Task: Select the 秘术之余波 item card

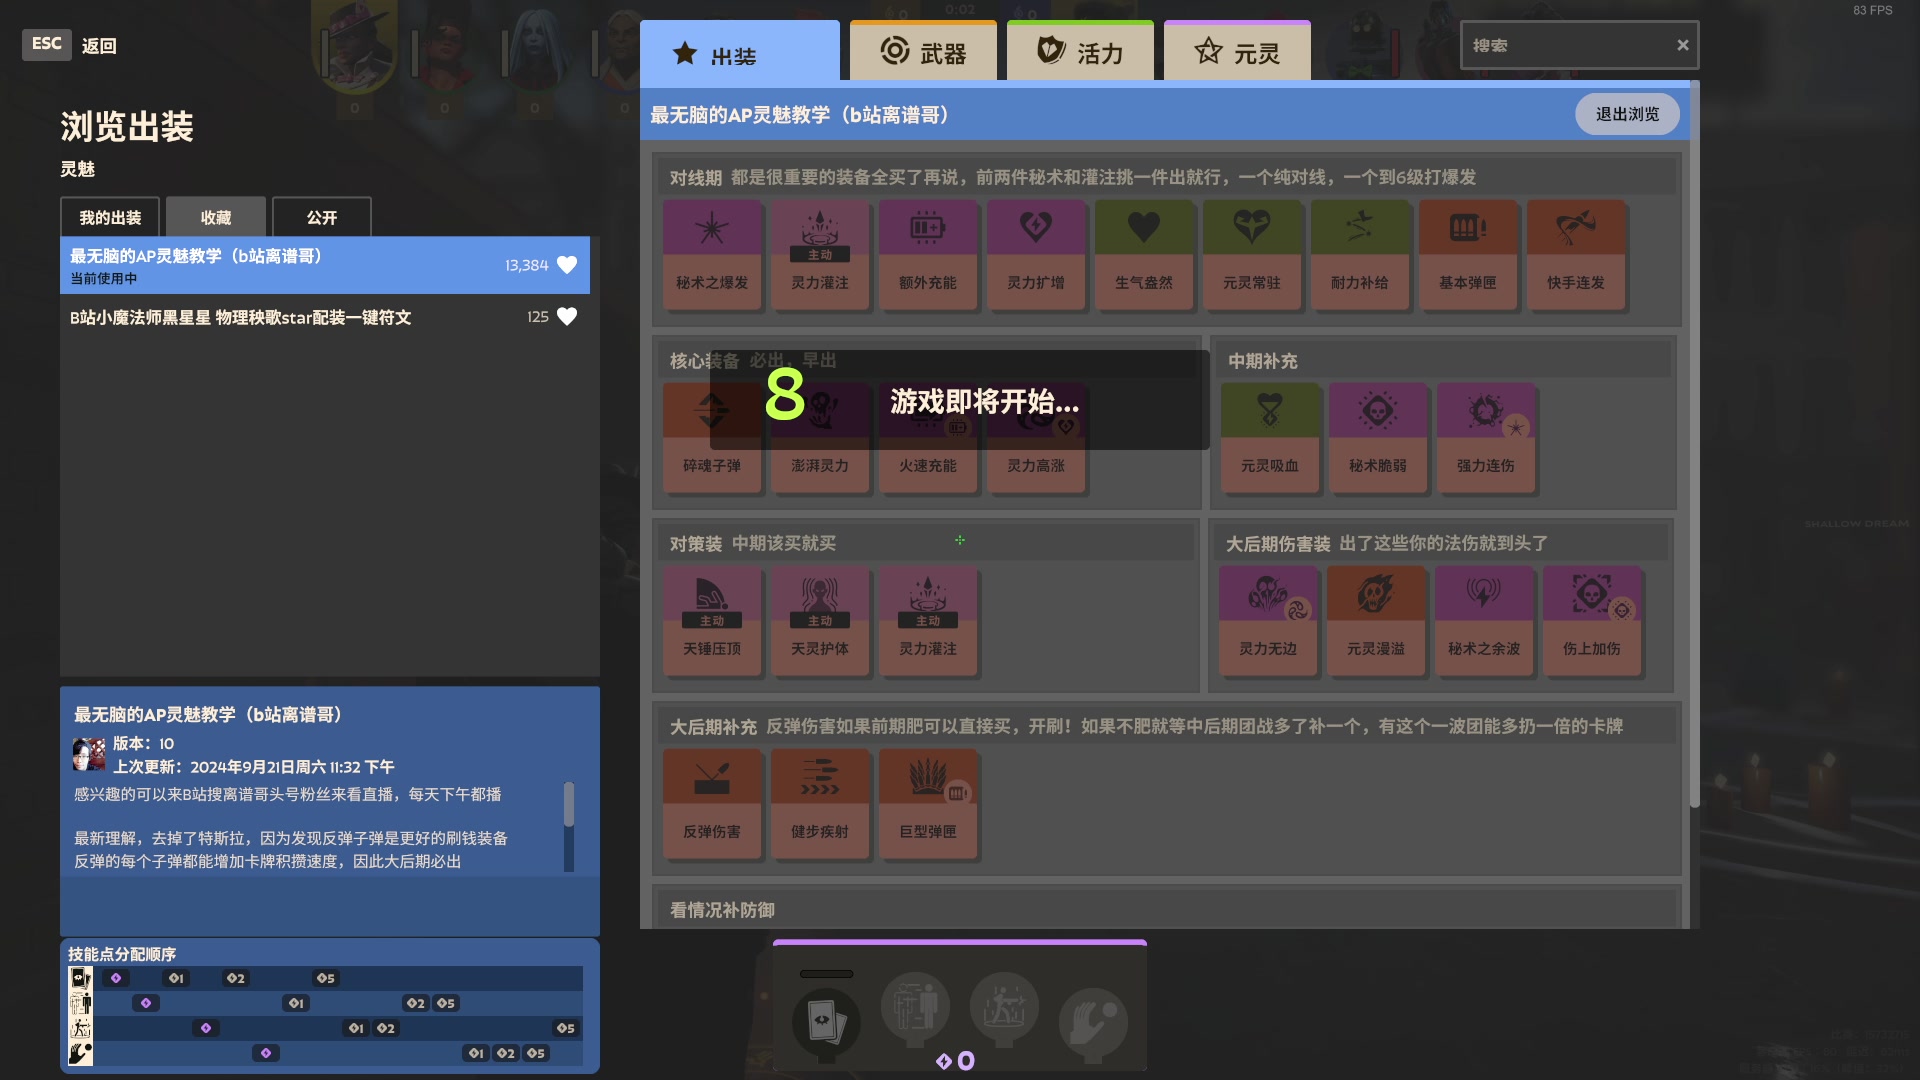Action: pyautogui.click(x=1484, y=621)
